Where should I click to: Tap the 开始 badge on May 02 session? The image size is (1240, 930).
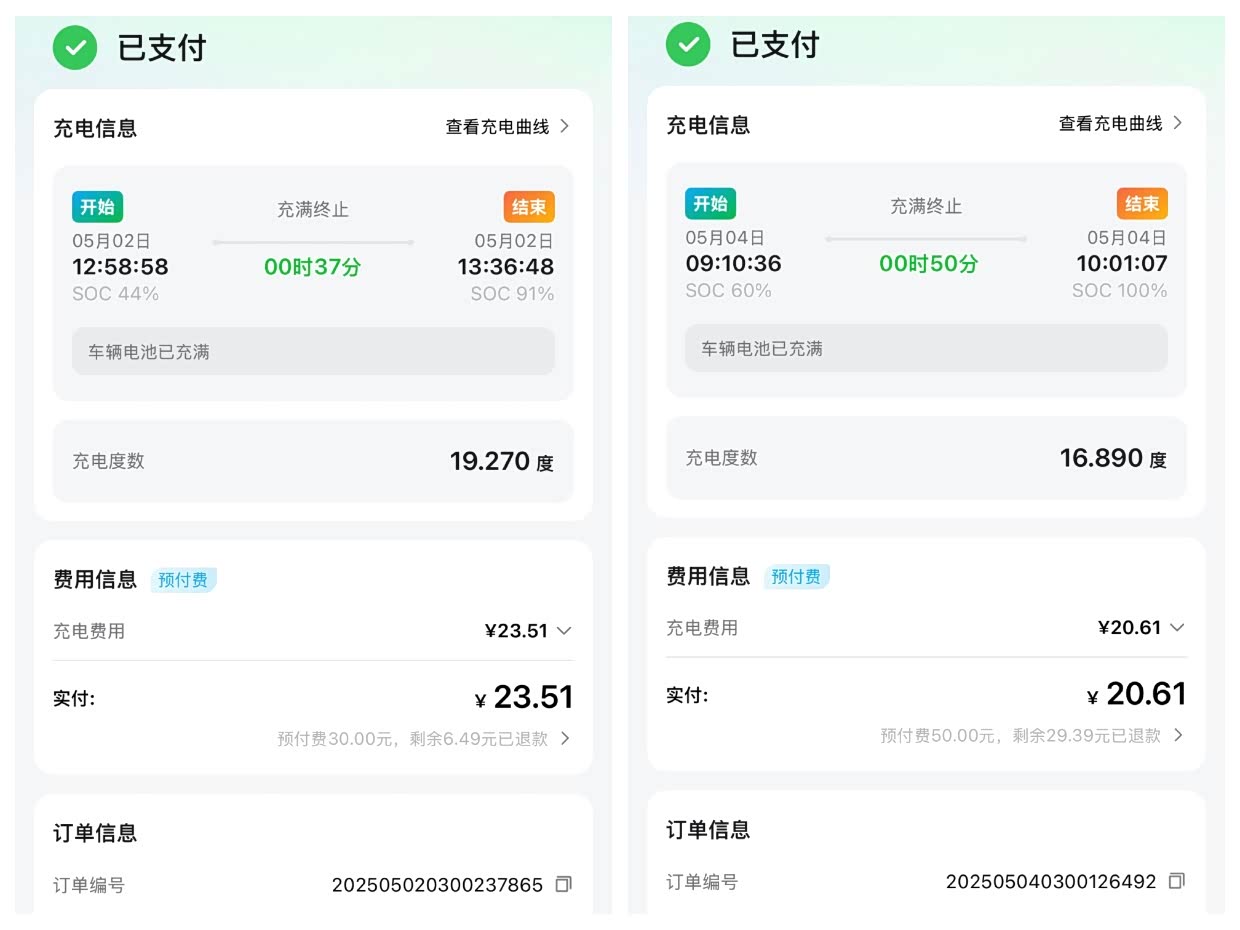(97, 207)
